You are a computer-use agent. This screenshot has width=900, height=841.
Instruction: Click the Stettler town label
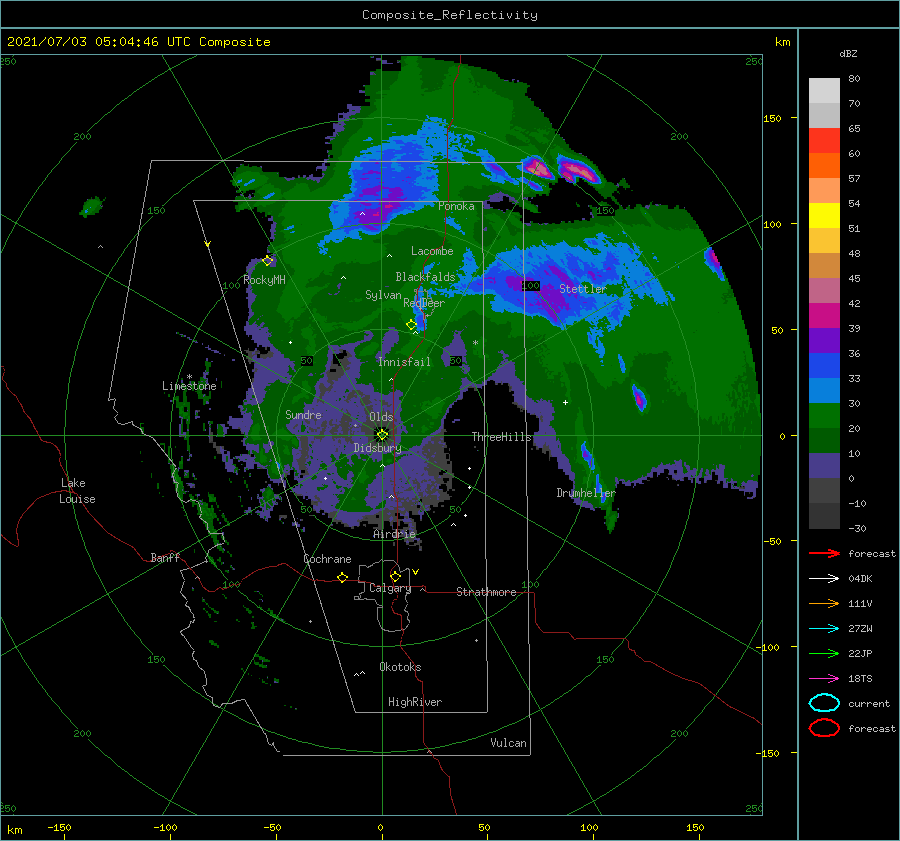point(583,289)
